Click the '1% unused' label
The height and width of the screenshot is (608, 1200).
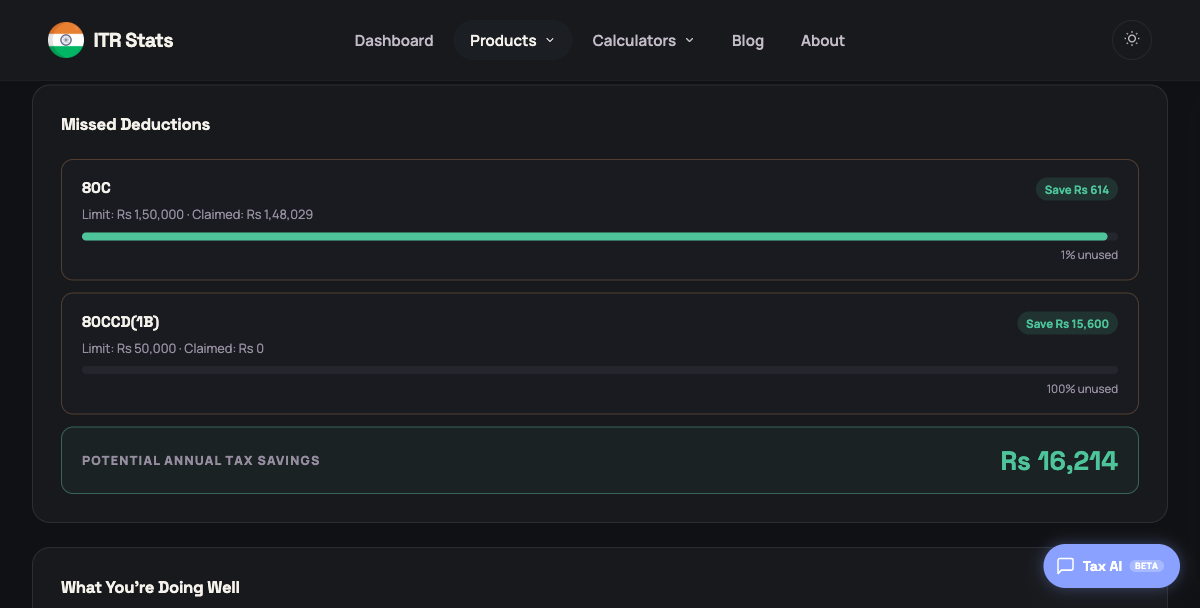pos(1089,255)
